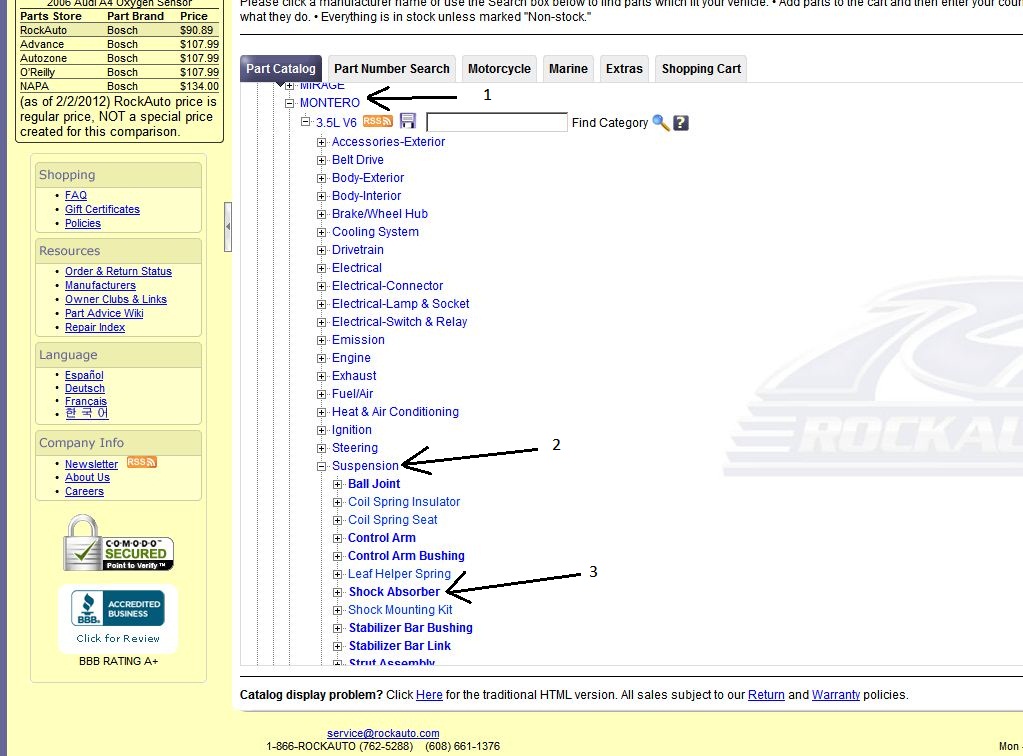This screenshot has height=756, width=1023.
Task: Switch language to Korean
Action: point(87,414)
